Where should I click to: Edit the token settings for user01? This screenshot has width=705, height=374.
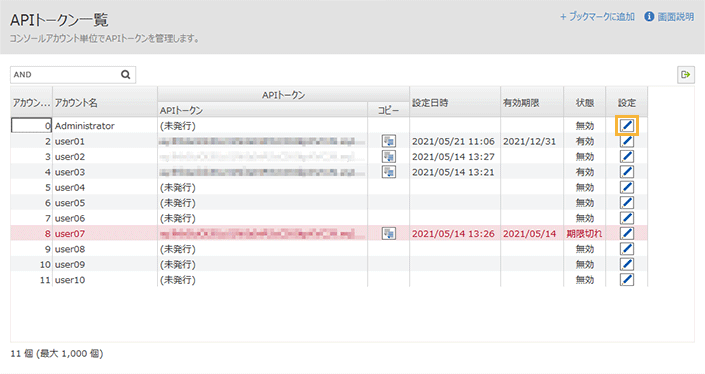coord(627,141)
